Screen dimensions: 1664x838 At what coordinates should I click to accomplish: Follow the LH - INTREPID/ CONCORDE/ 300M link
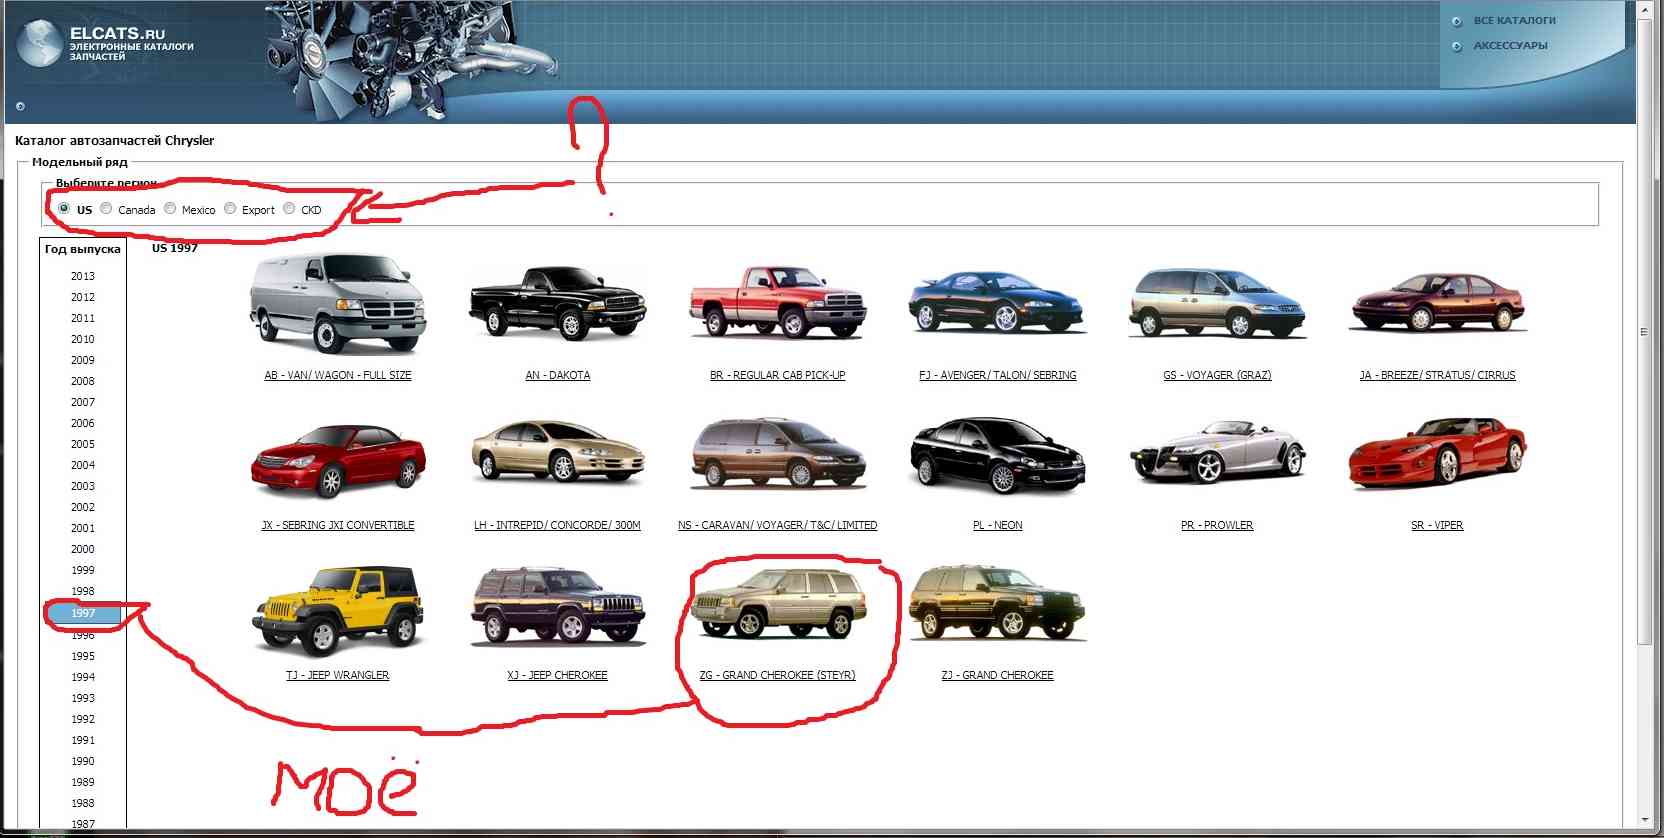point(557,526)
